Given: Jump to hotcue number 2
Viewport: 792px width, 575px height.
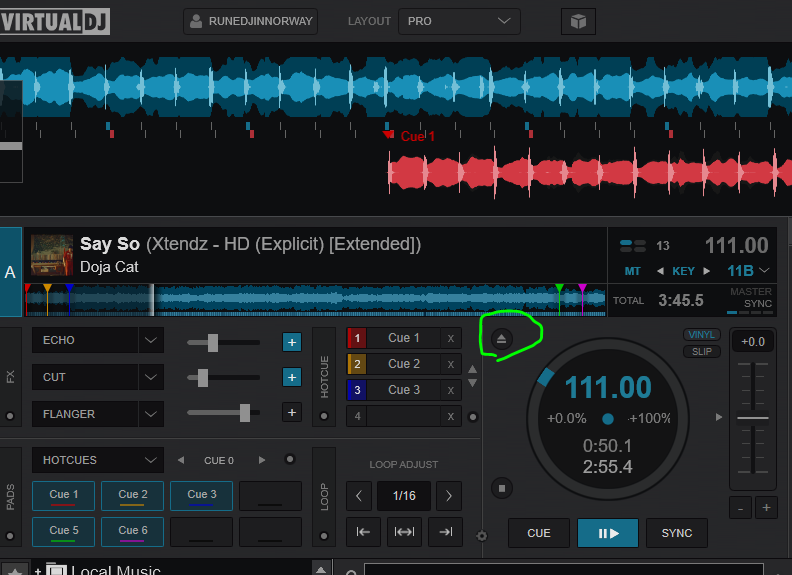Looking at the screenshot, I should coord(357,364).
